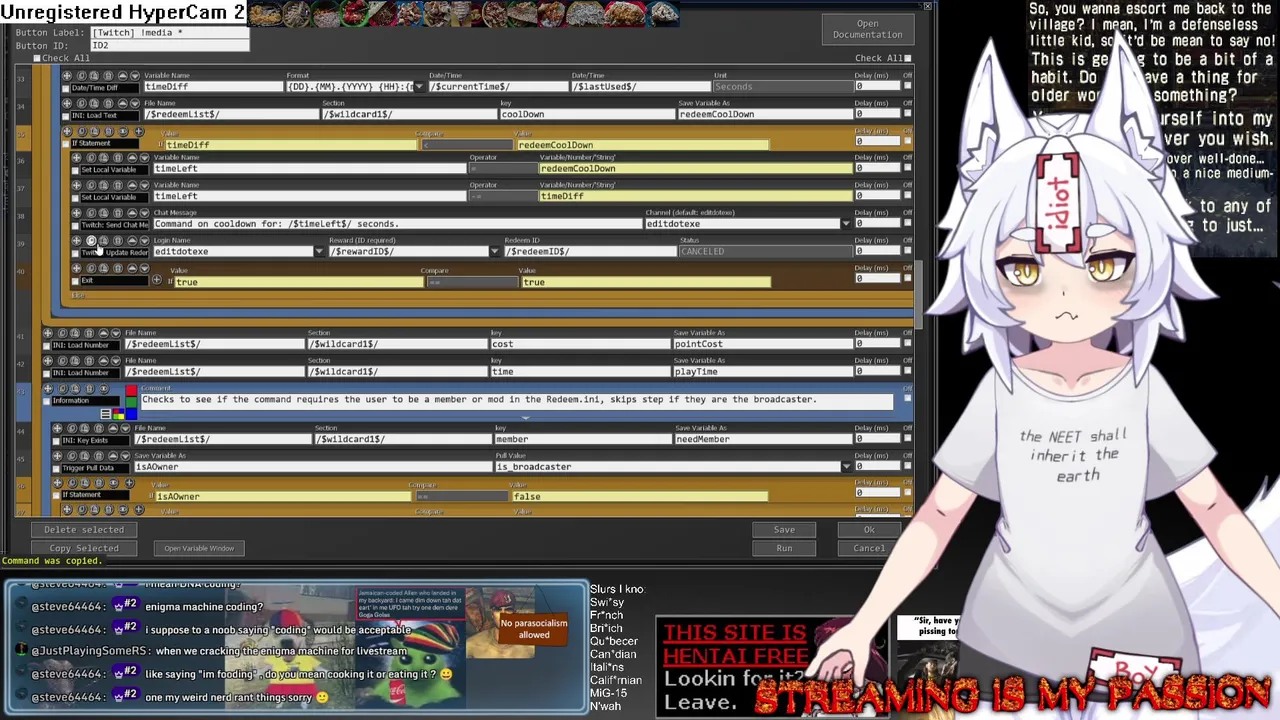Click Copy Selected button
1280x720 pixels.
(x=84, y=548)
